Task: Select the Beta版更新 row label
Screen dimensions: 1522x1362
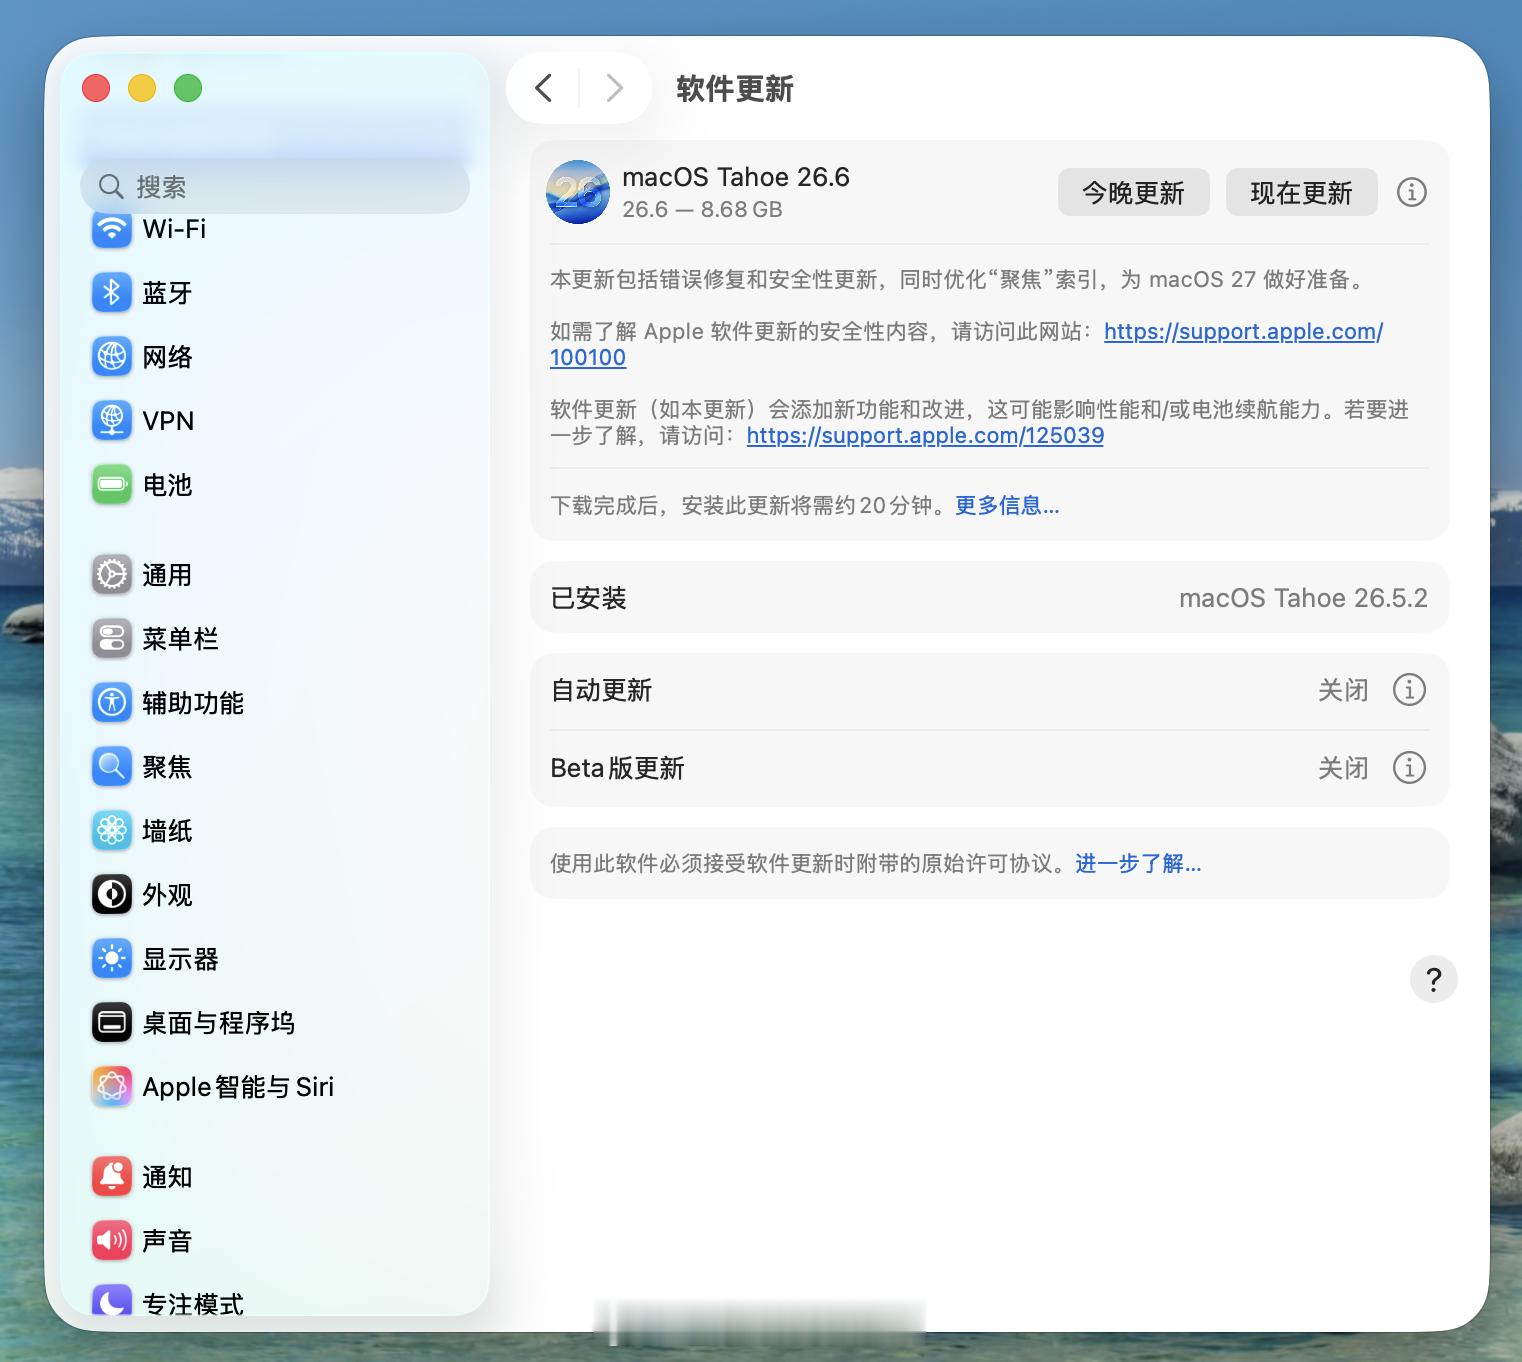Action: [617, 769]
